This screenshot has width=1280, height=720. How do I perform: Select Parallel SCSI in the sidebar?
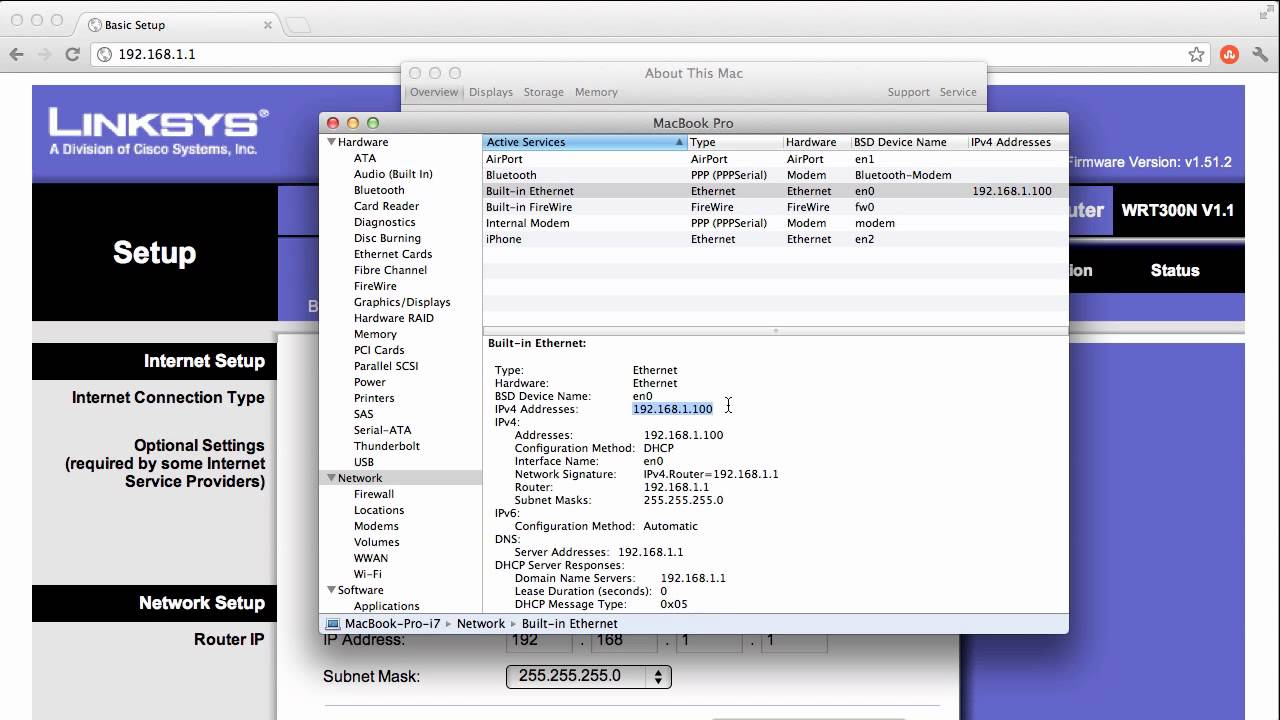[386, 366]
